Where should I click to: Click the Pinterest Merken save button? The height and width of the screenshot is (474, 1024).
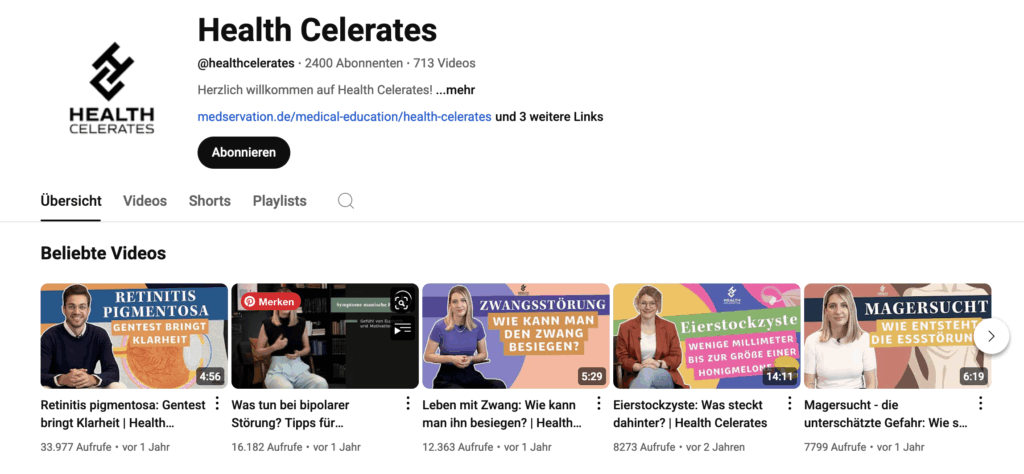point(270,302)
